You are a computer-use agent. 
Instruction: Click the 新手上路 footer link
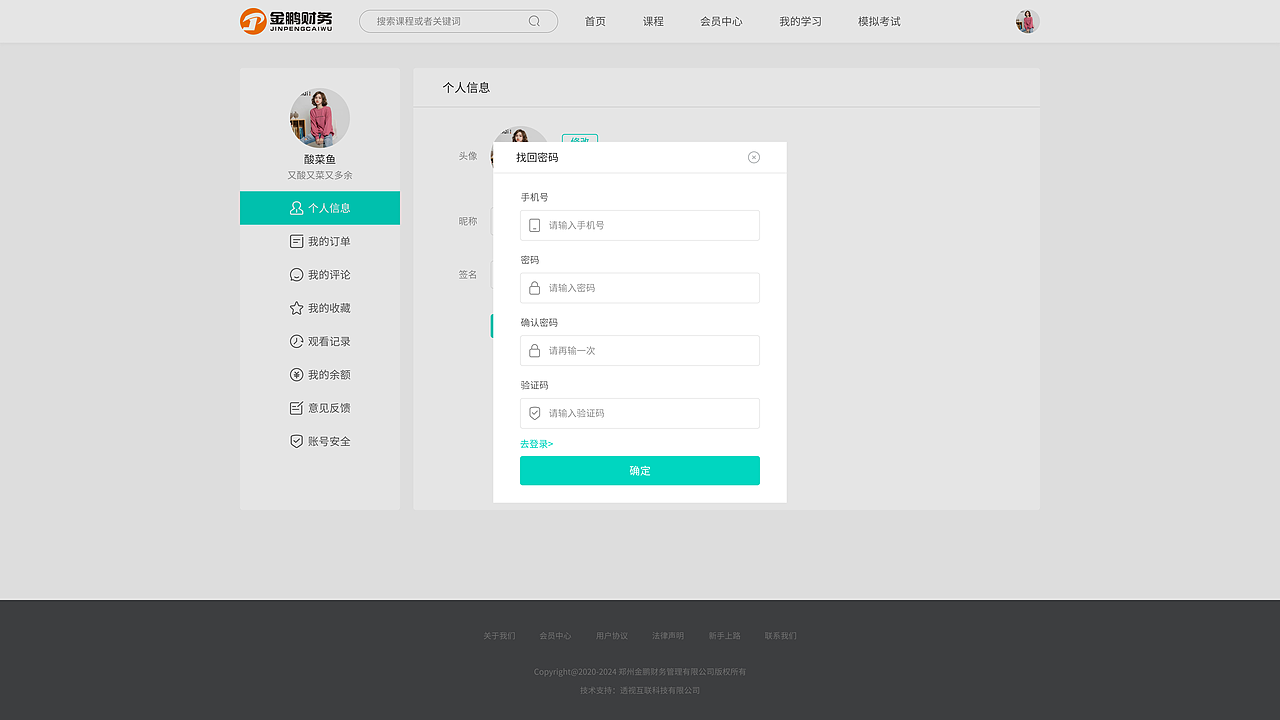pyautogui.click(x=725, y=636)
